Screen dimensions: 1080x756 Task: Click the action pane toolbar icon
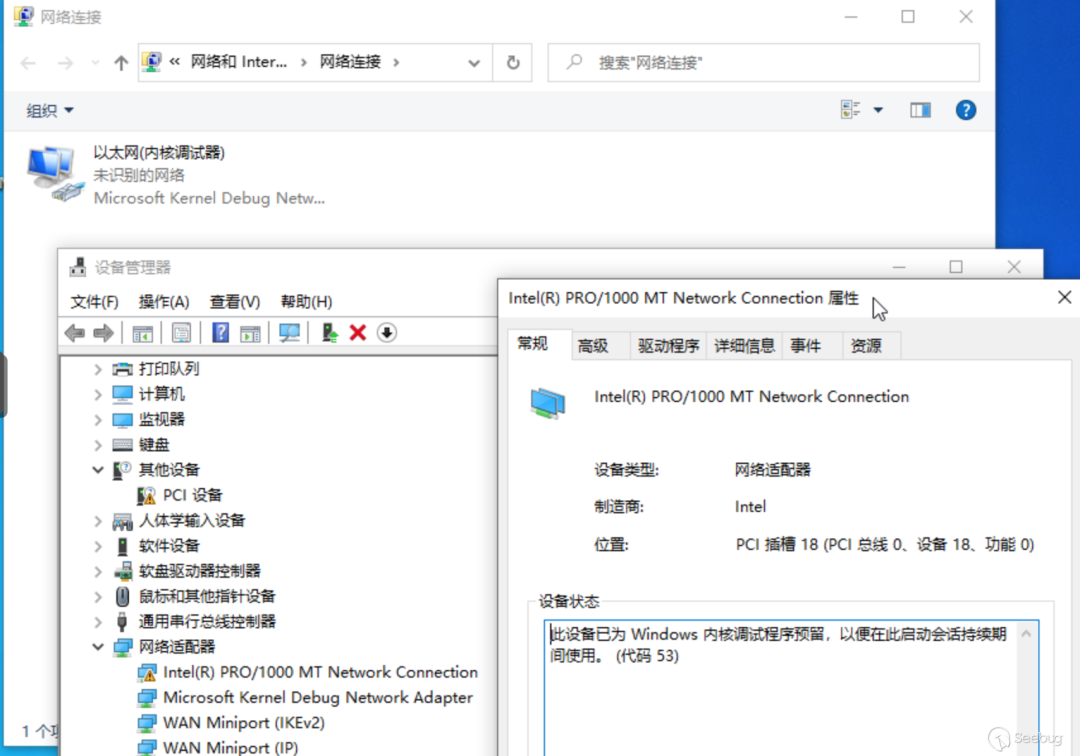[x=250, y=333]
